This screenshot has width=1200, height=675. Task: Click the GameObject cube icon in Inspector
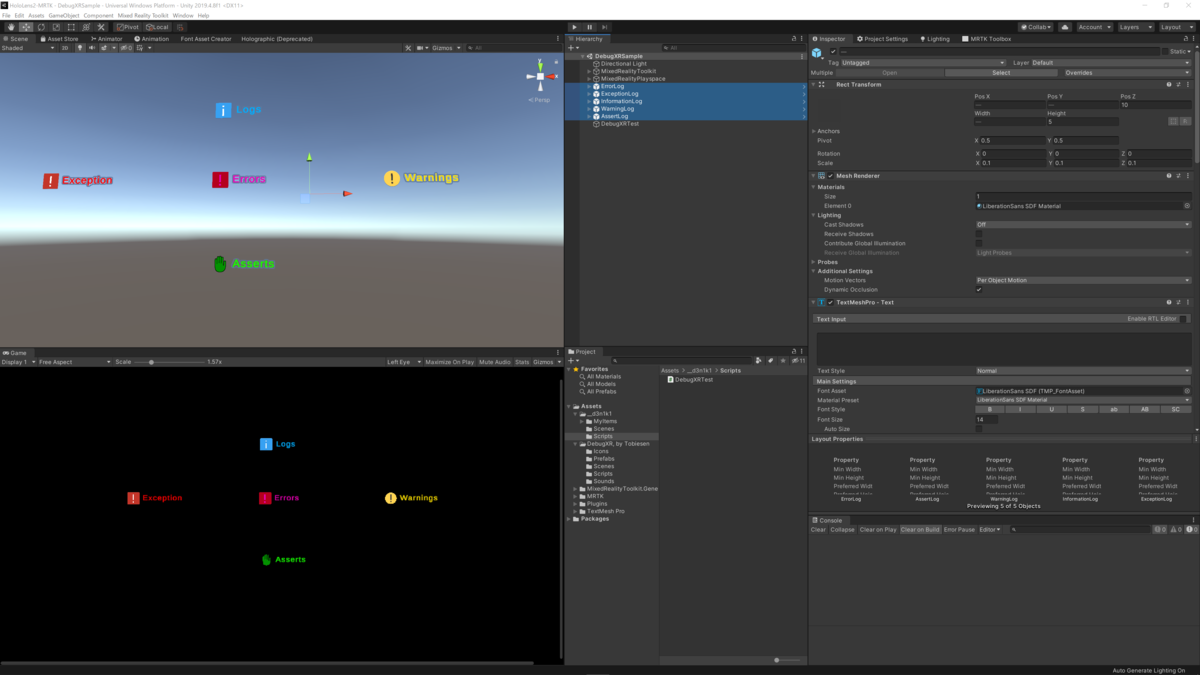point(817,52)
